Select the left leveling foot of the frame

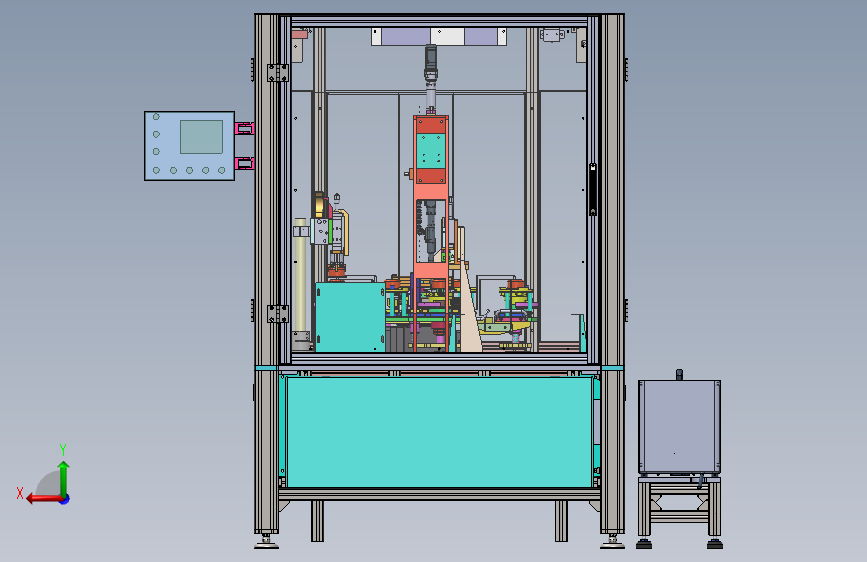point(267,542)
